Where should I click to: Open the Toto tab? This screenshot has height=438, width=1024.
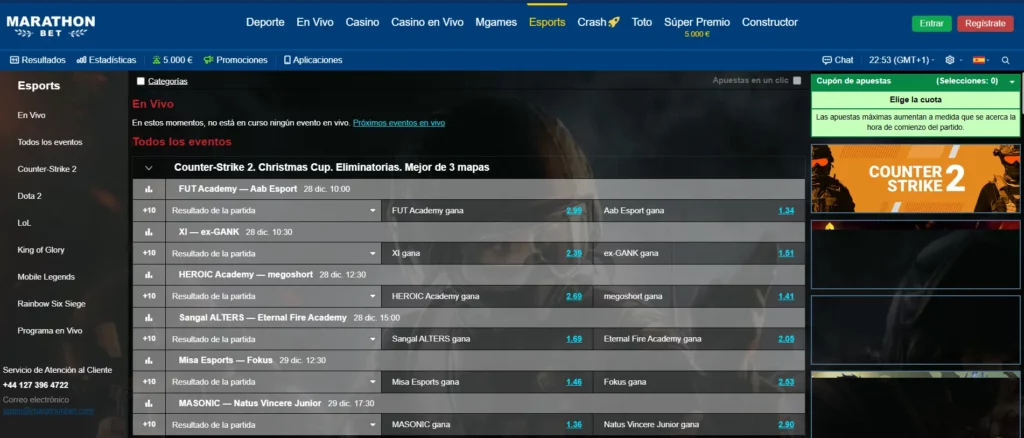[x=642, y=22]
